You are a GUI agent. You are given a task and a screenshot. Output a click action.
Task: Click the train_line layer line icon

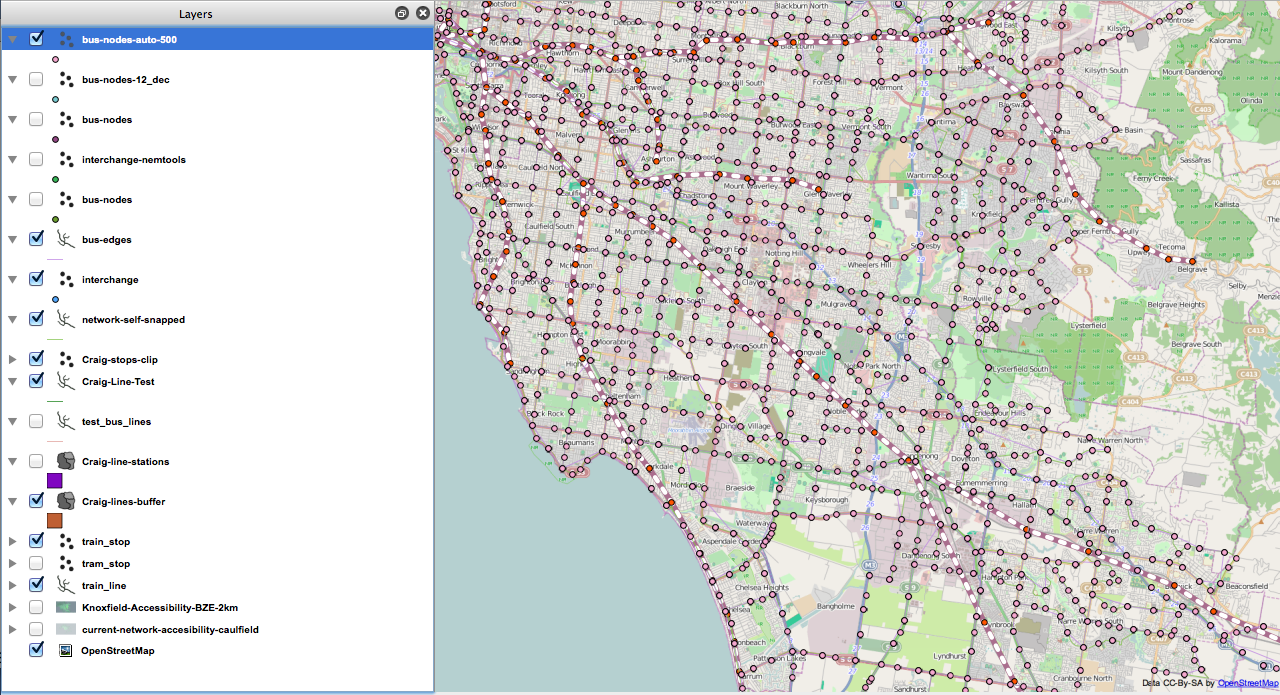coord(66,586)
